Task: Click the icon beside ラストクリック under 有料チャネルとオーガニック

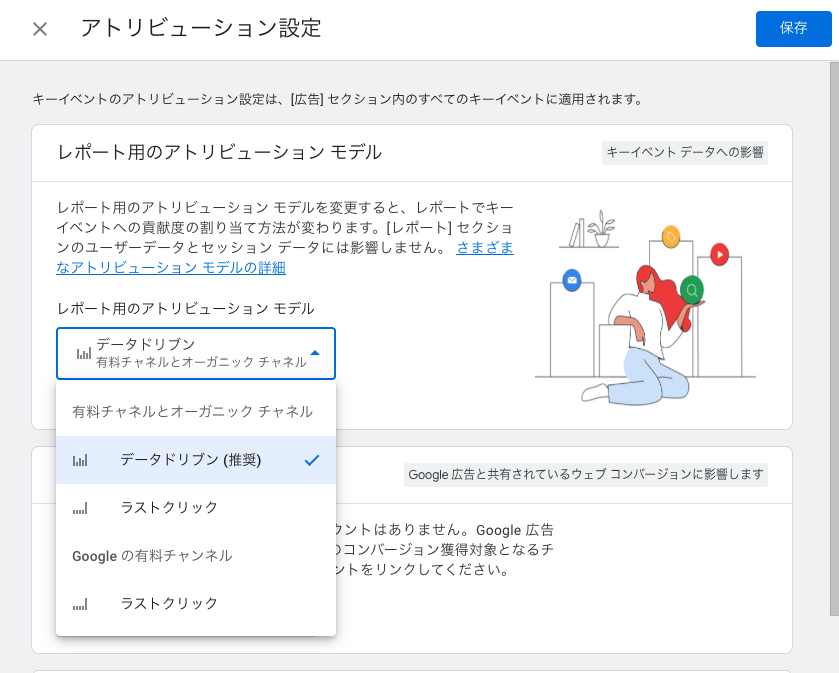Action: 80,508
